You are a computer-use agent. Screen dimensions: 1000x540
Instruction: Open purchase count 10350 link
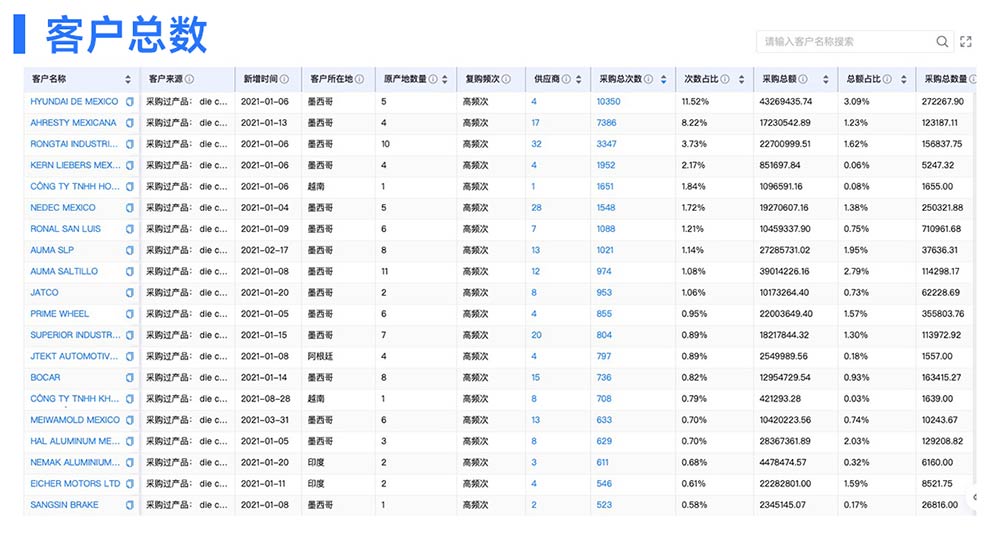pos(608,101)
